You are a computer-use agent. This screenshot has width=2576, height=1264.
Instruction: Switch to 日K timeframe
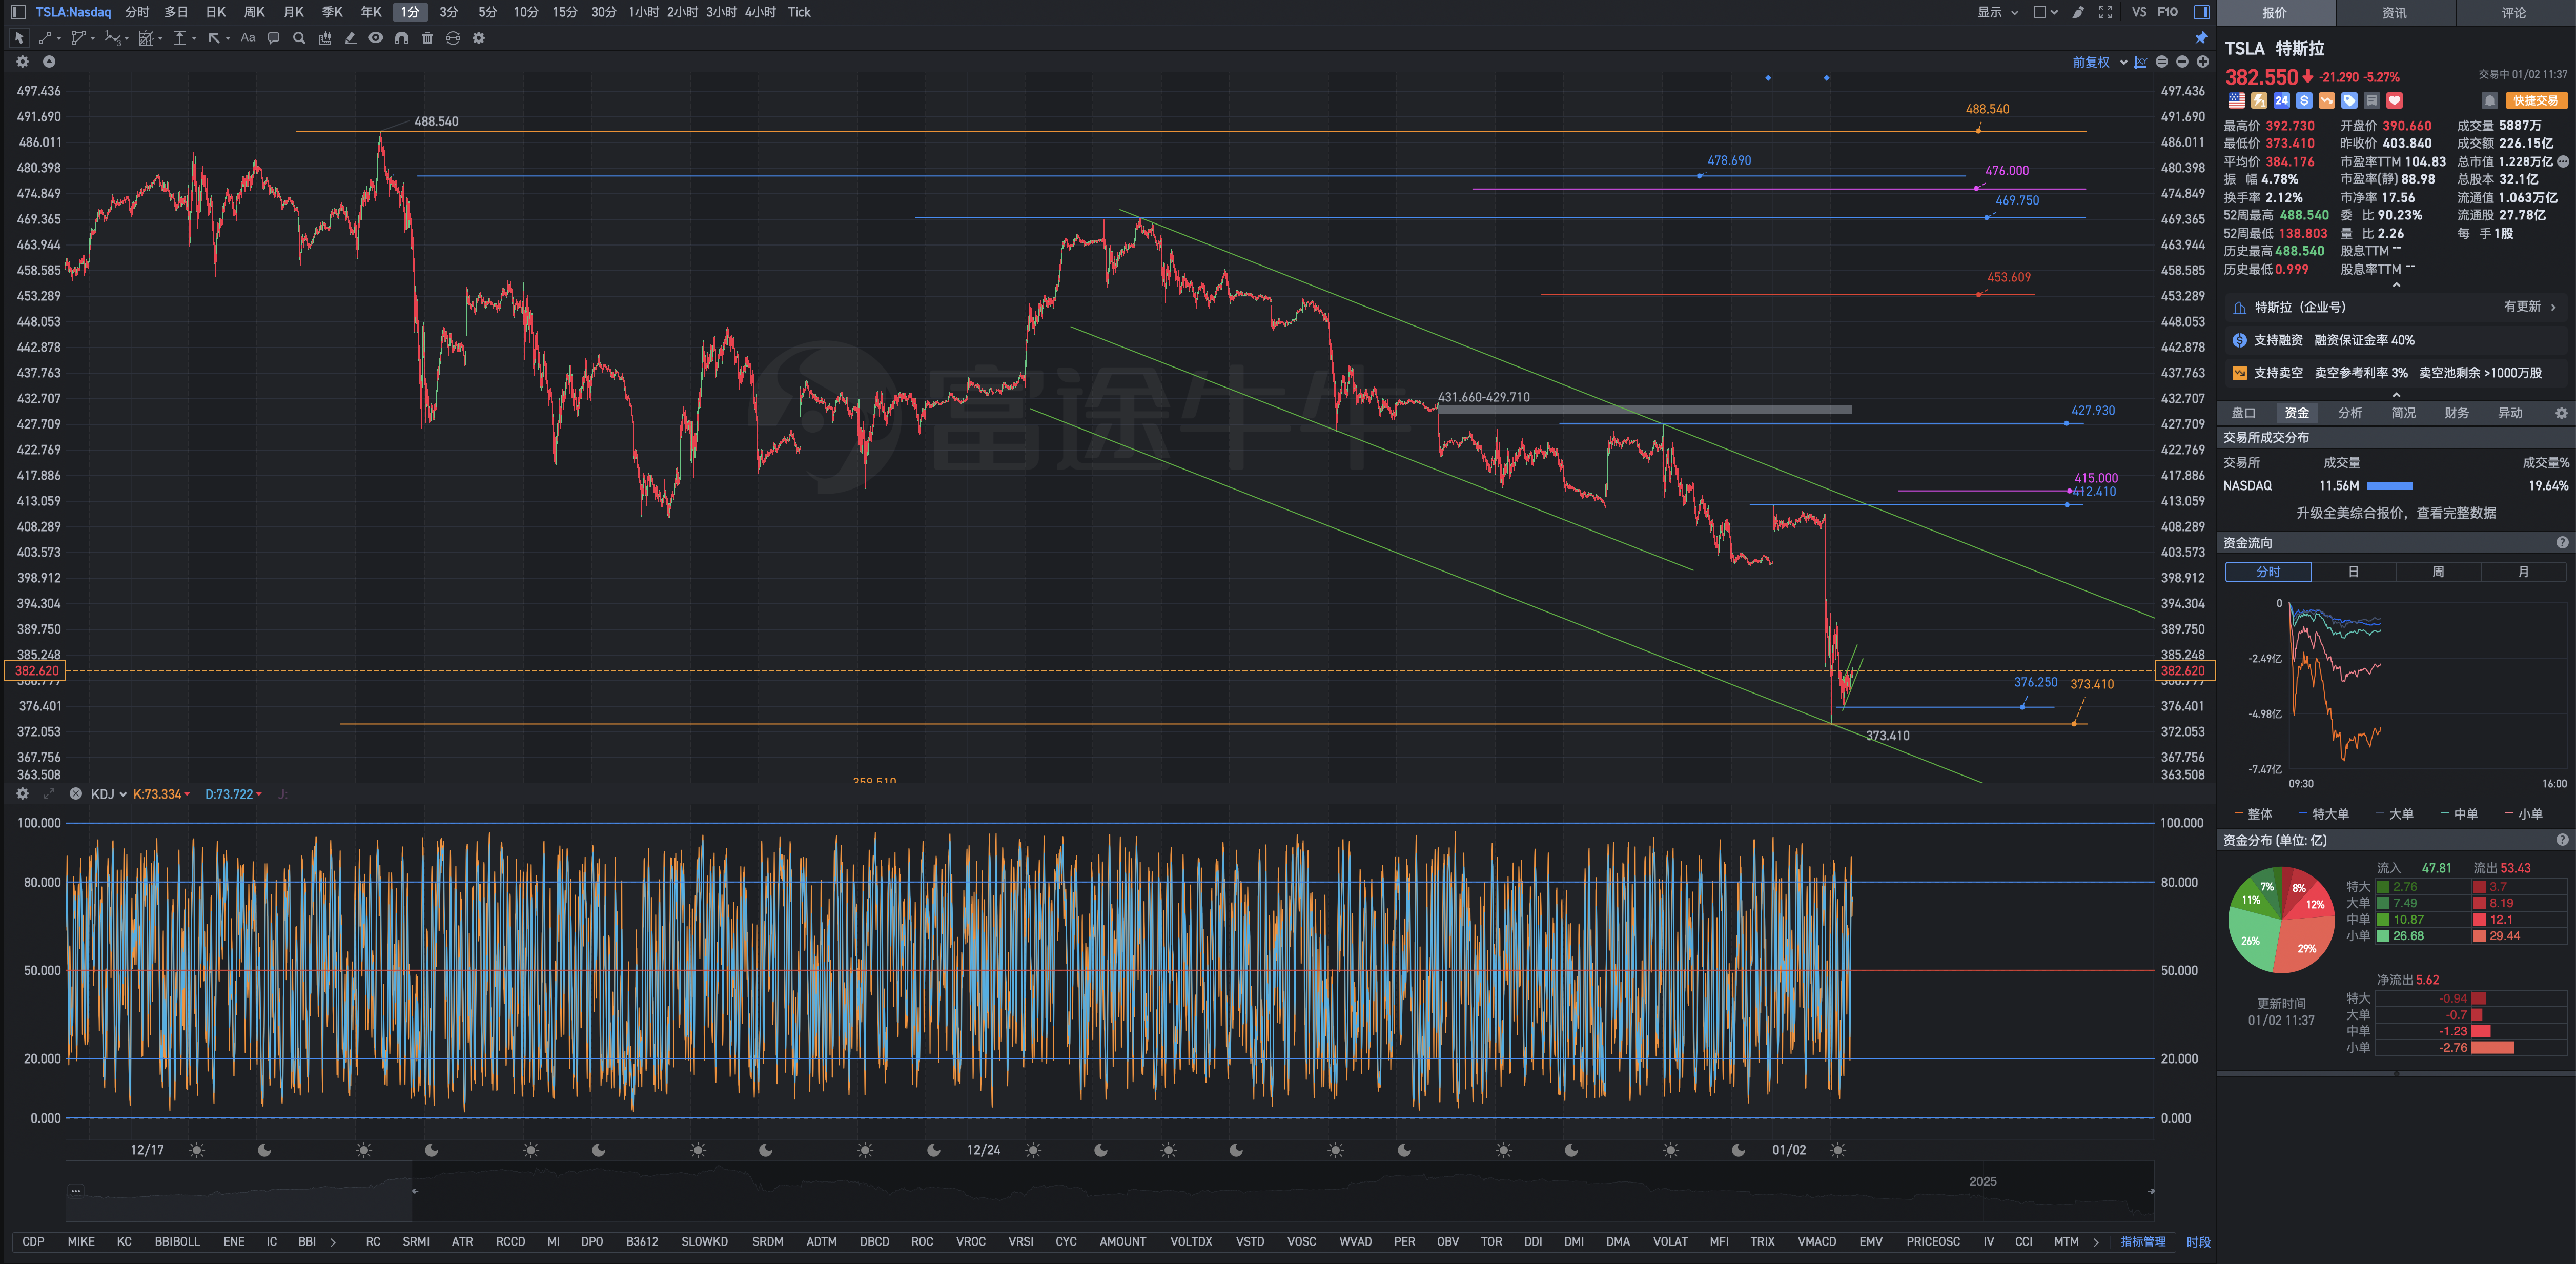(216, 12)
